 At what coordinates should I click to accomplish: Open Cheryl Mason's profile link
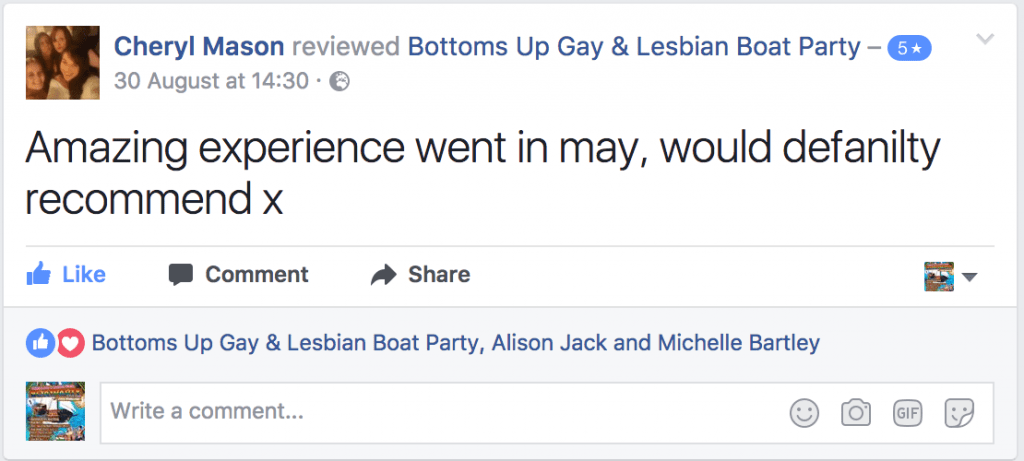pos(199,46)
